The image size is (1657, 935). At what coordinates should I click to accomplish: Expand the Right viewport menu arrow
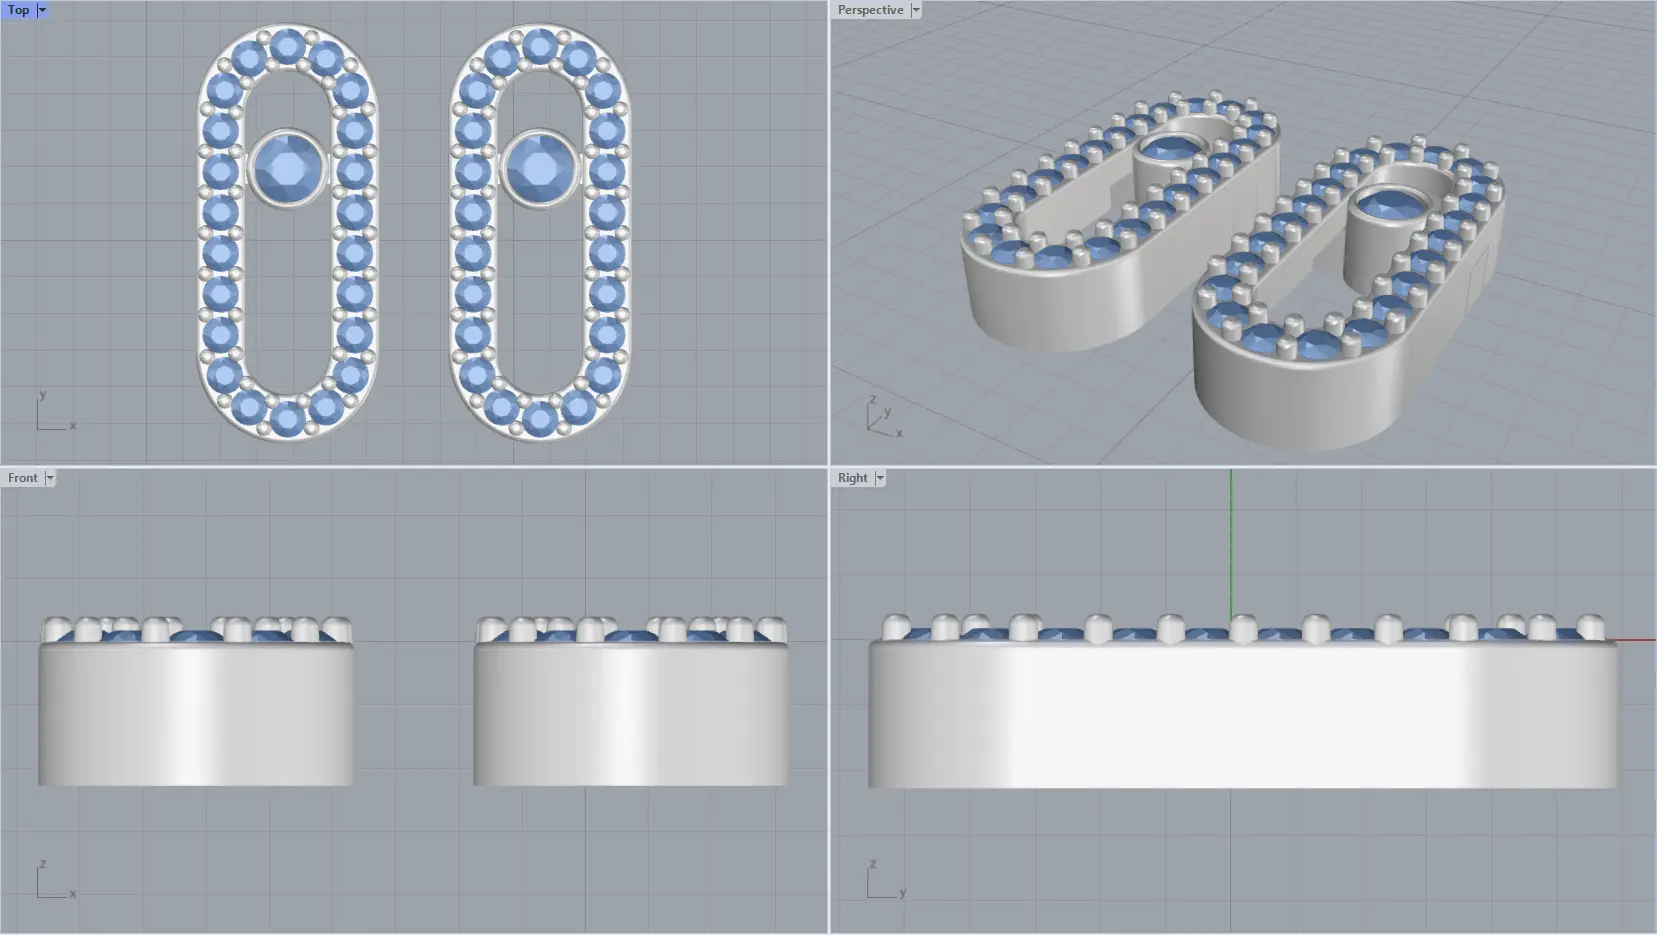click(x=880, y=478)
